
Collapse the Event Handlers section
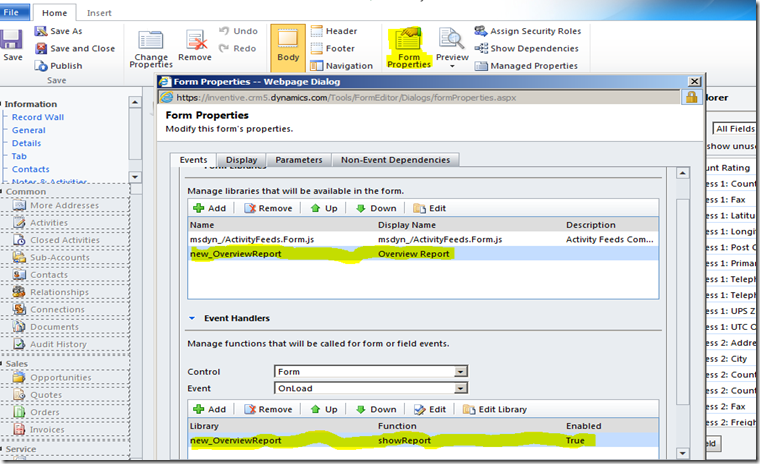(x=191, y=319)
